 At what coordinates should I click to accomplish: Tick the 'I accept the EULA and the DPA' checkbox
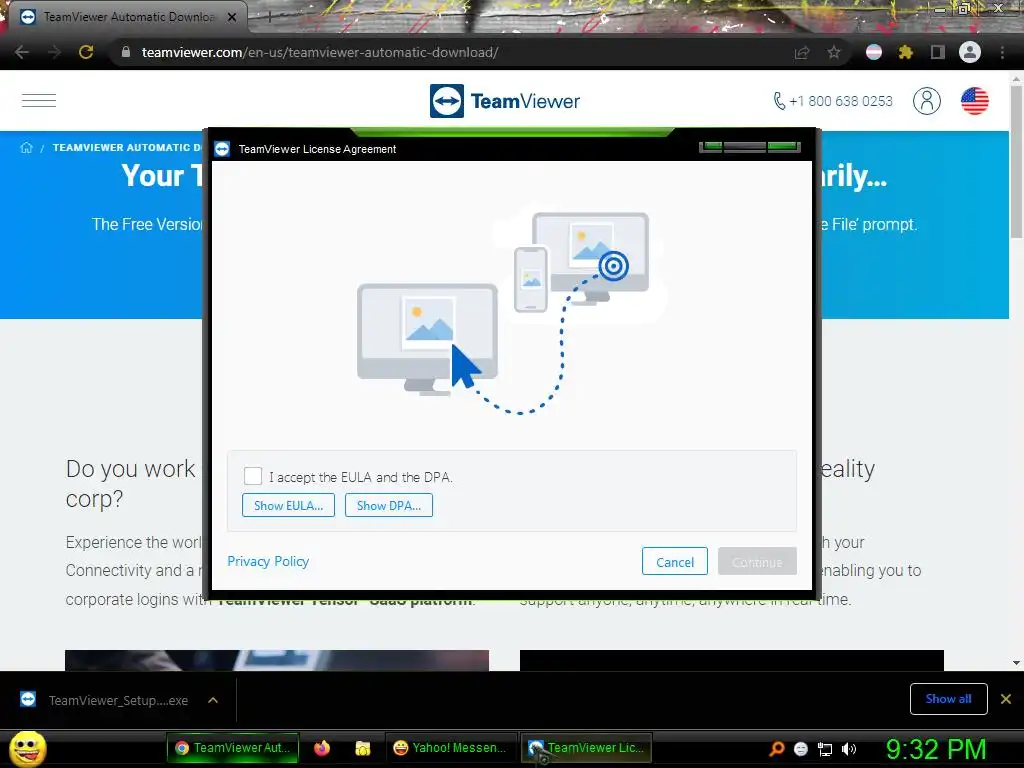[253, 476]
